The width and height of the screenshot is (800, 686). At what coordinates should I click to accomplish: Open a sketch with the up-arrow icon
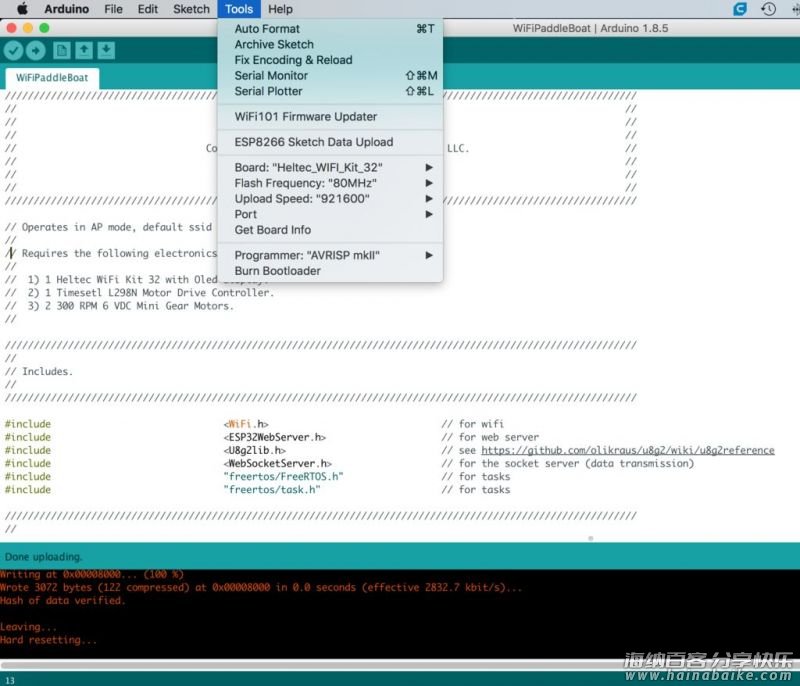coord(84,50)
